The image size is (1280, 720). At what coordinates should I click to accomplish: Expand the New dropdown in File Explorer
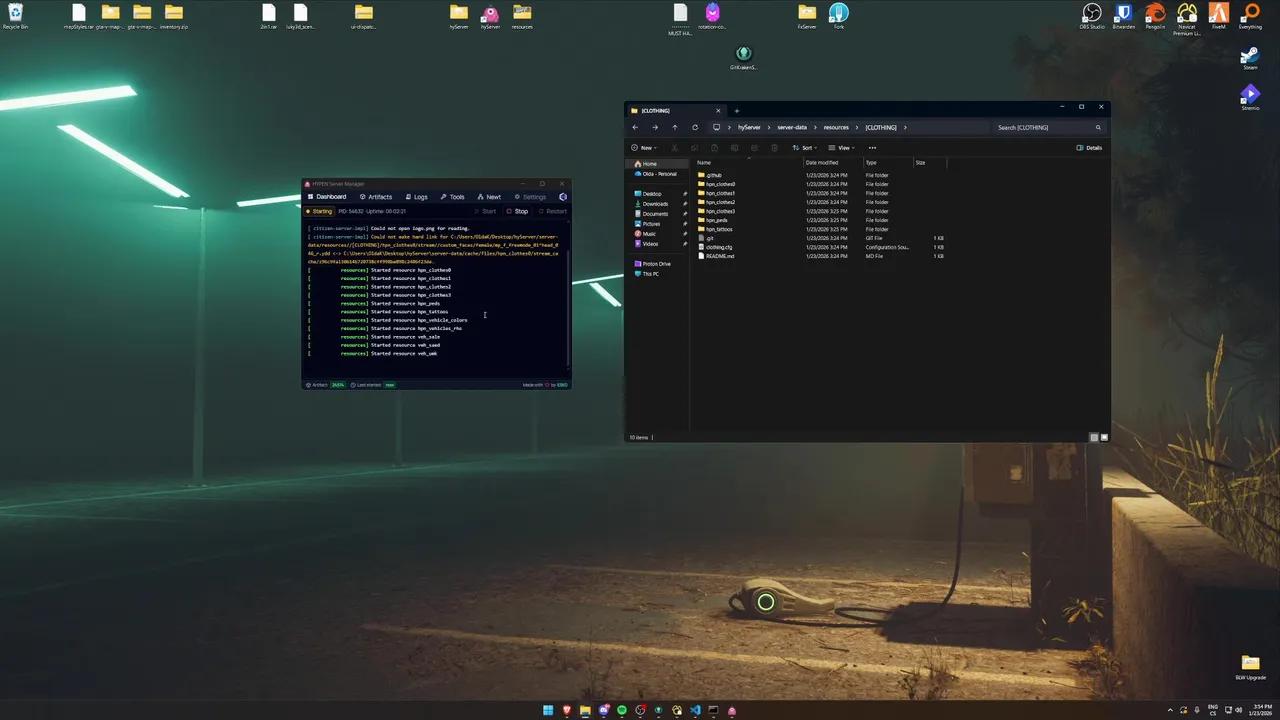pyautogui.click(x=643, y=148)
